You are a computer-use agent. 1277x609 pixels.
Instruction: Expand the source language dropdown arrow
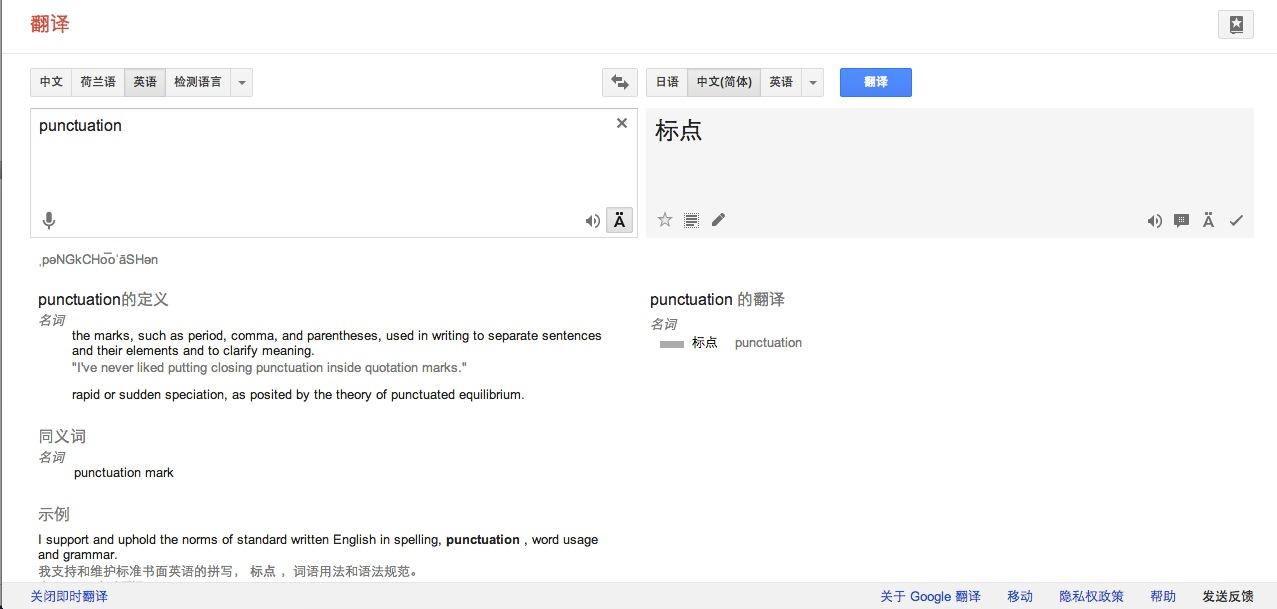tap(241, 82)
